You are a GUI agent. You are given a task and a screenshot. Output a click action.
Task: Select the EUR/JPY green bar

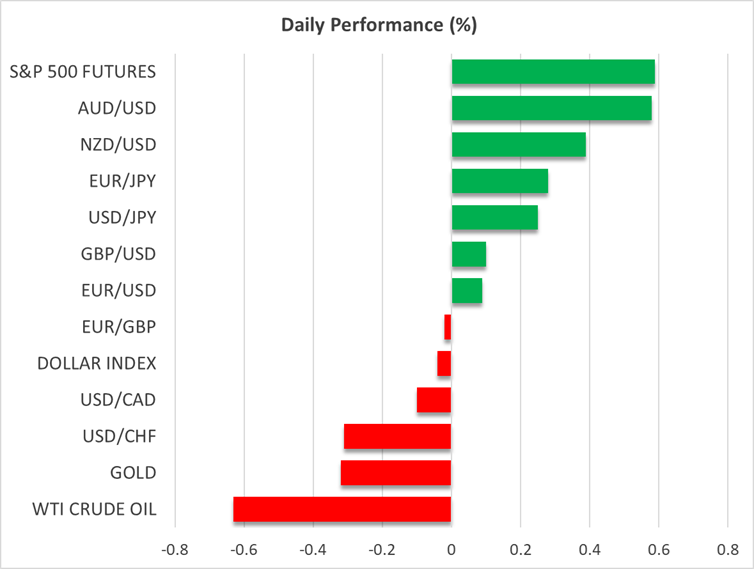pyautogui.click(x=499, y=181)
